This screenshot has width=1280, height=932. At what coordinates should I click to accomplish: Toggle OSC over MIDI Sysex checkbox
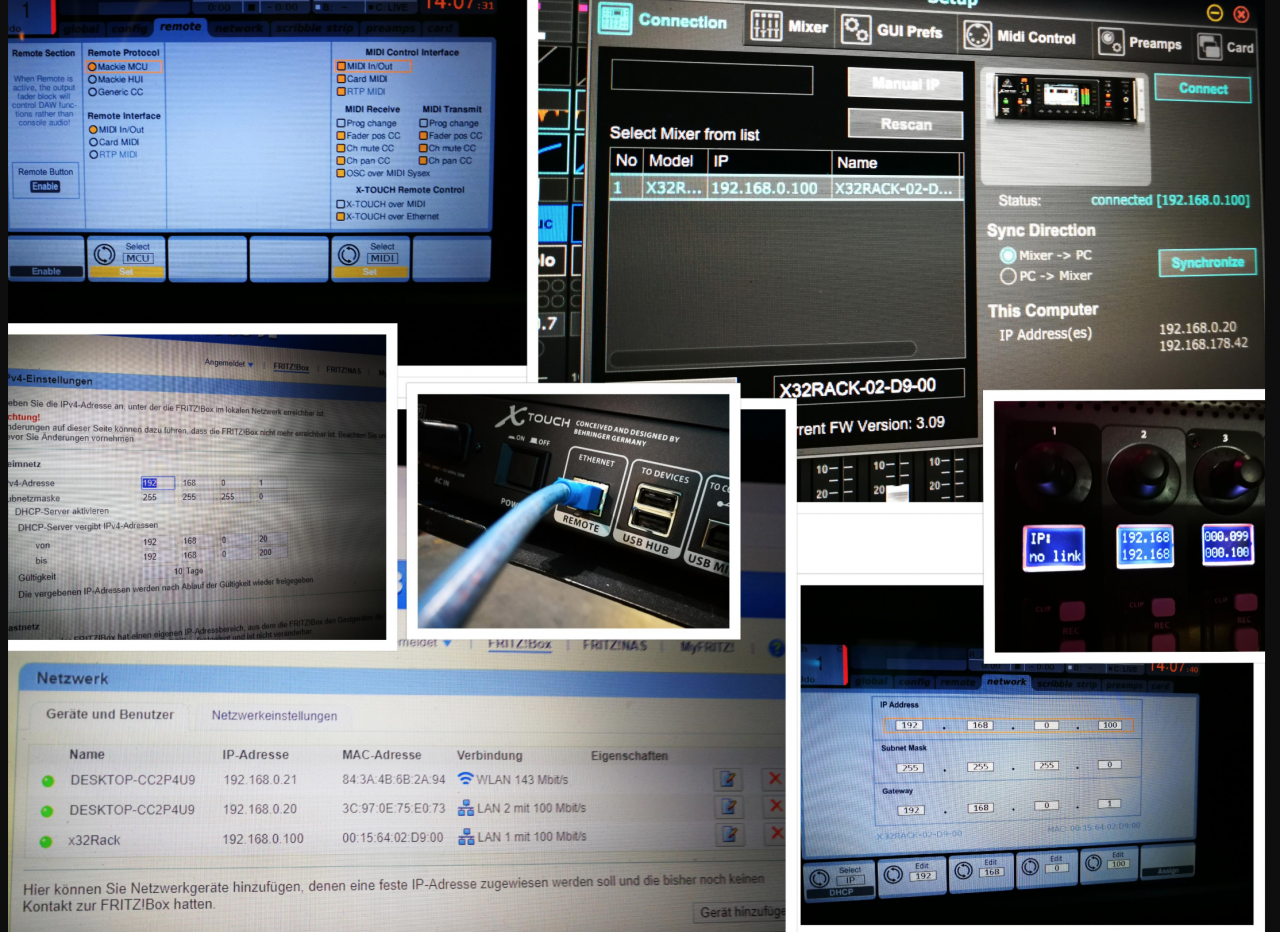coord(341,173)
